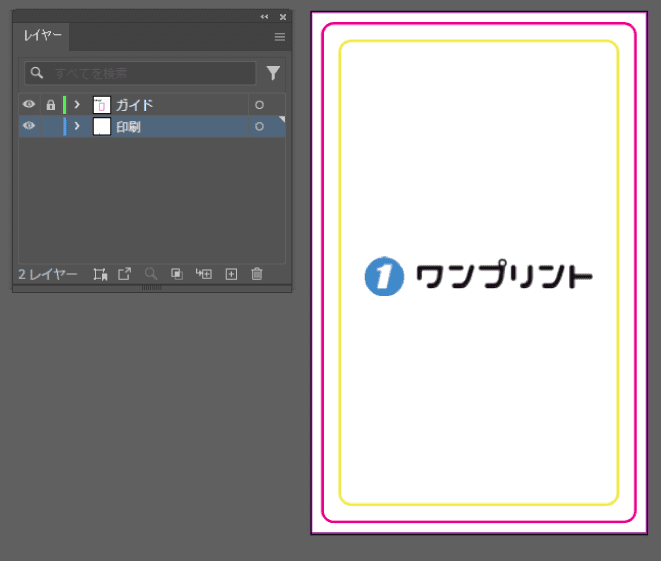
Task: Hide the 印刷 layer with eye icon
Action: pyautogui.click(x=29, y=126)
